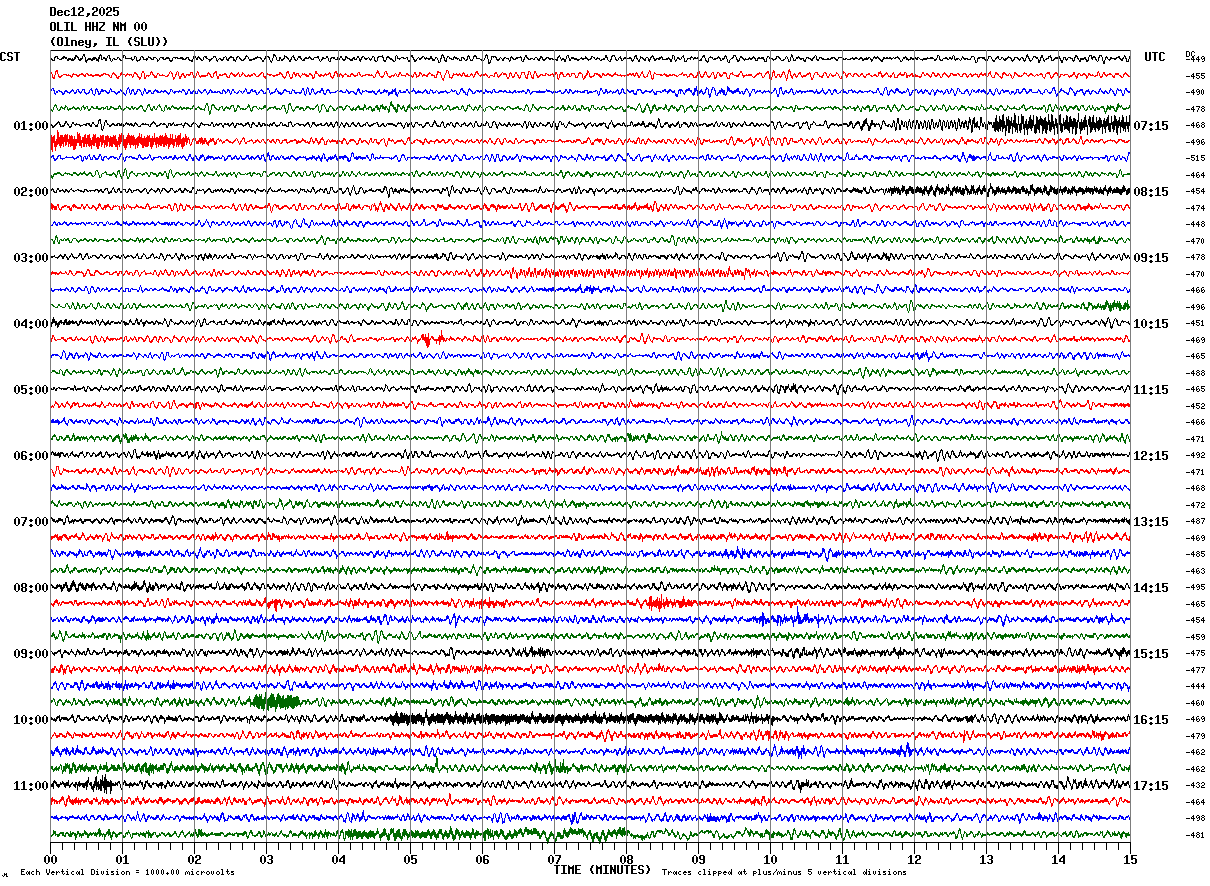
Task: Select the 03:00 CST row label
Action: tap(30, 258)
